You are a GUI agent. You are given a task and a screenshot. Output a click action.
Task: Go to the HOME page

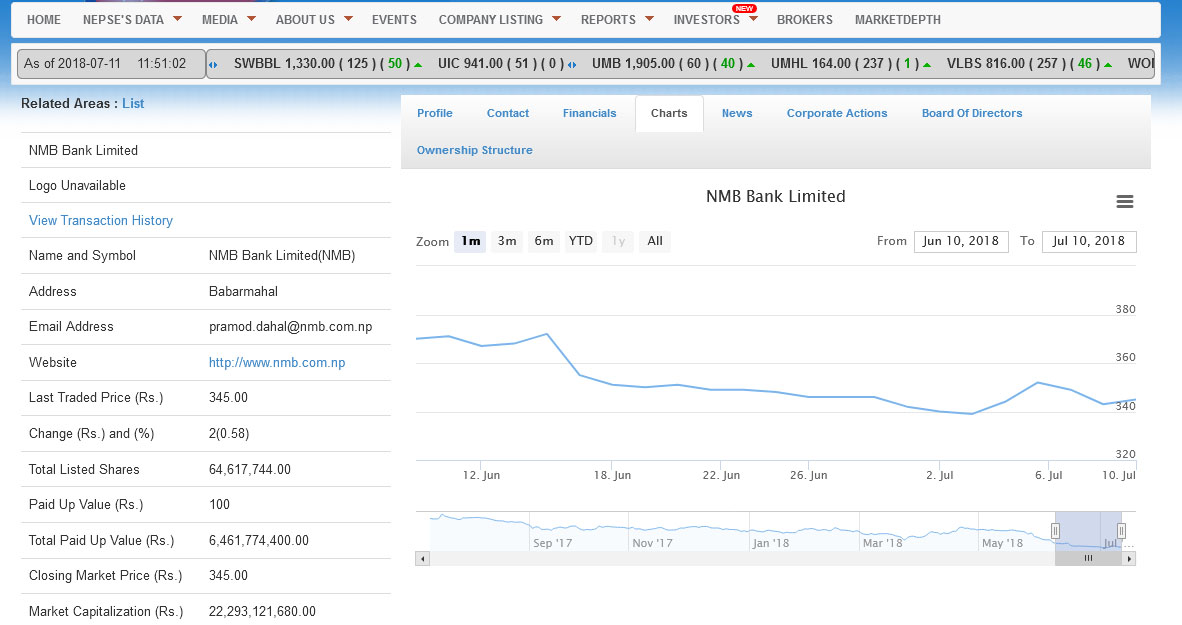(x=44, y=20)
